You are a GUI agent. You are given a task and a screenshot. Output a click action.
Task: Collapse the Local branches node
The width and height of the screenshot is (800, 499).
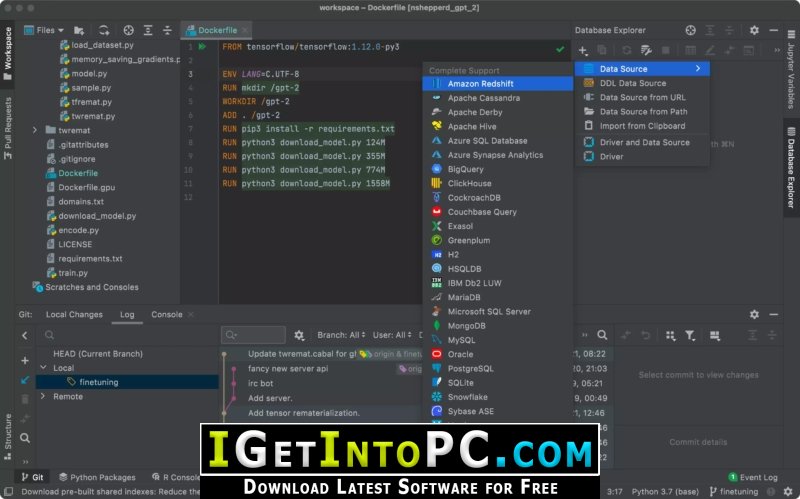coord(43,367)
